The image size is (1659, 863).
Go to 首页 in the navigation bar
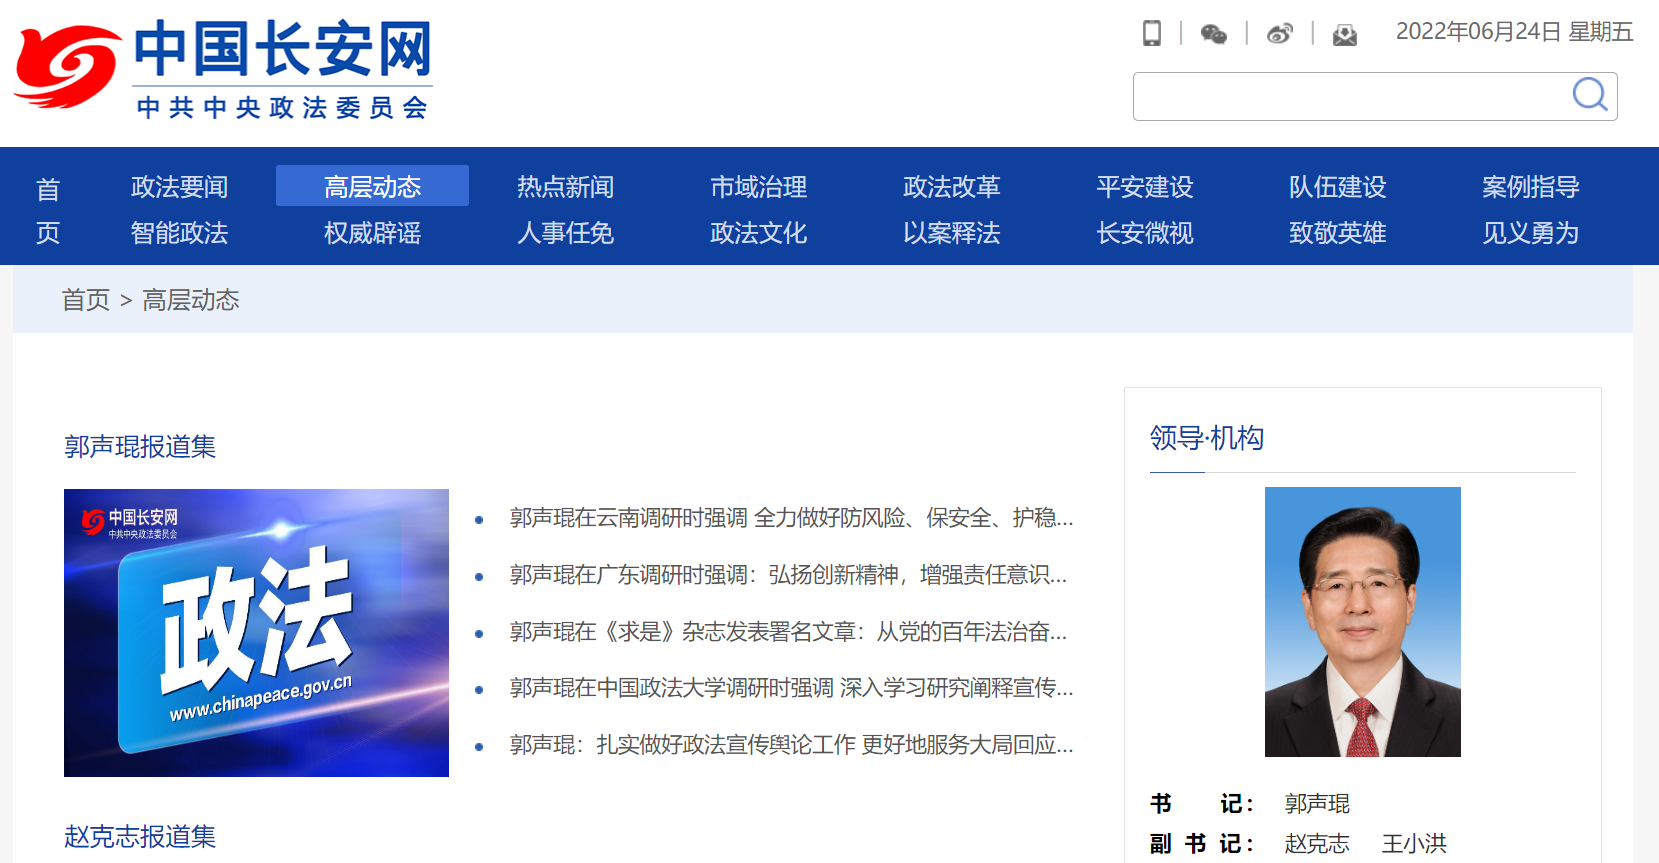tap(48, 211)
